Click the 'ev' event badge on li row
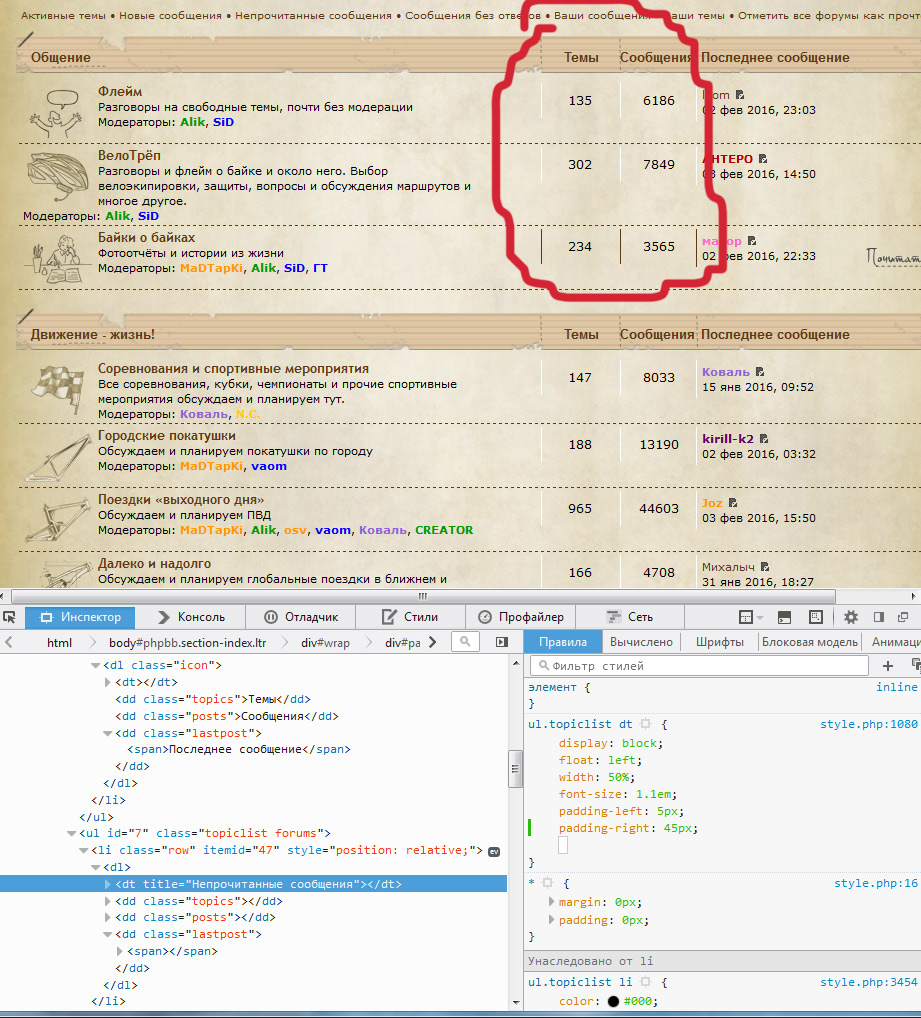This screenshot has height=1018, width=921. pos(493,851)
